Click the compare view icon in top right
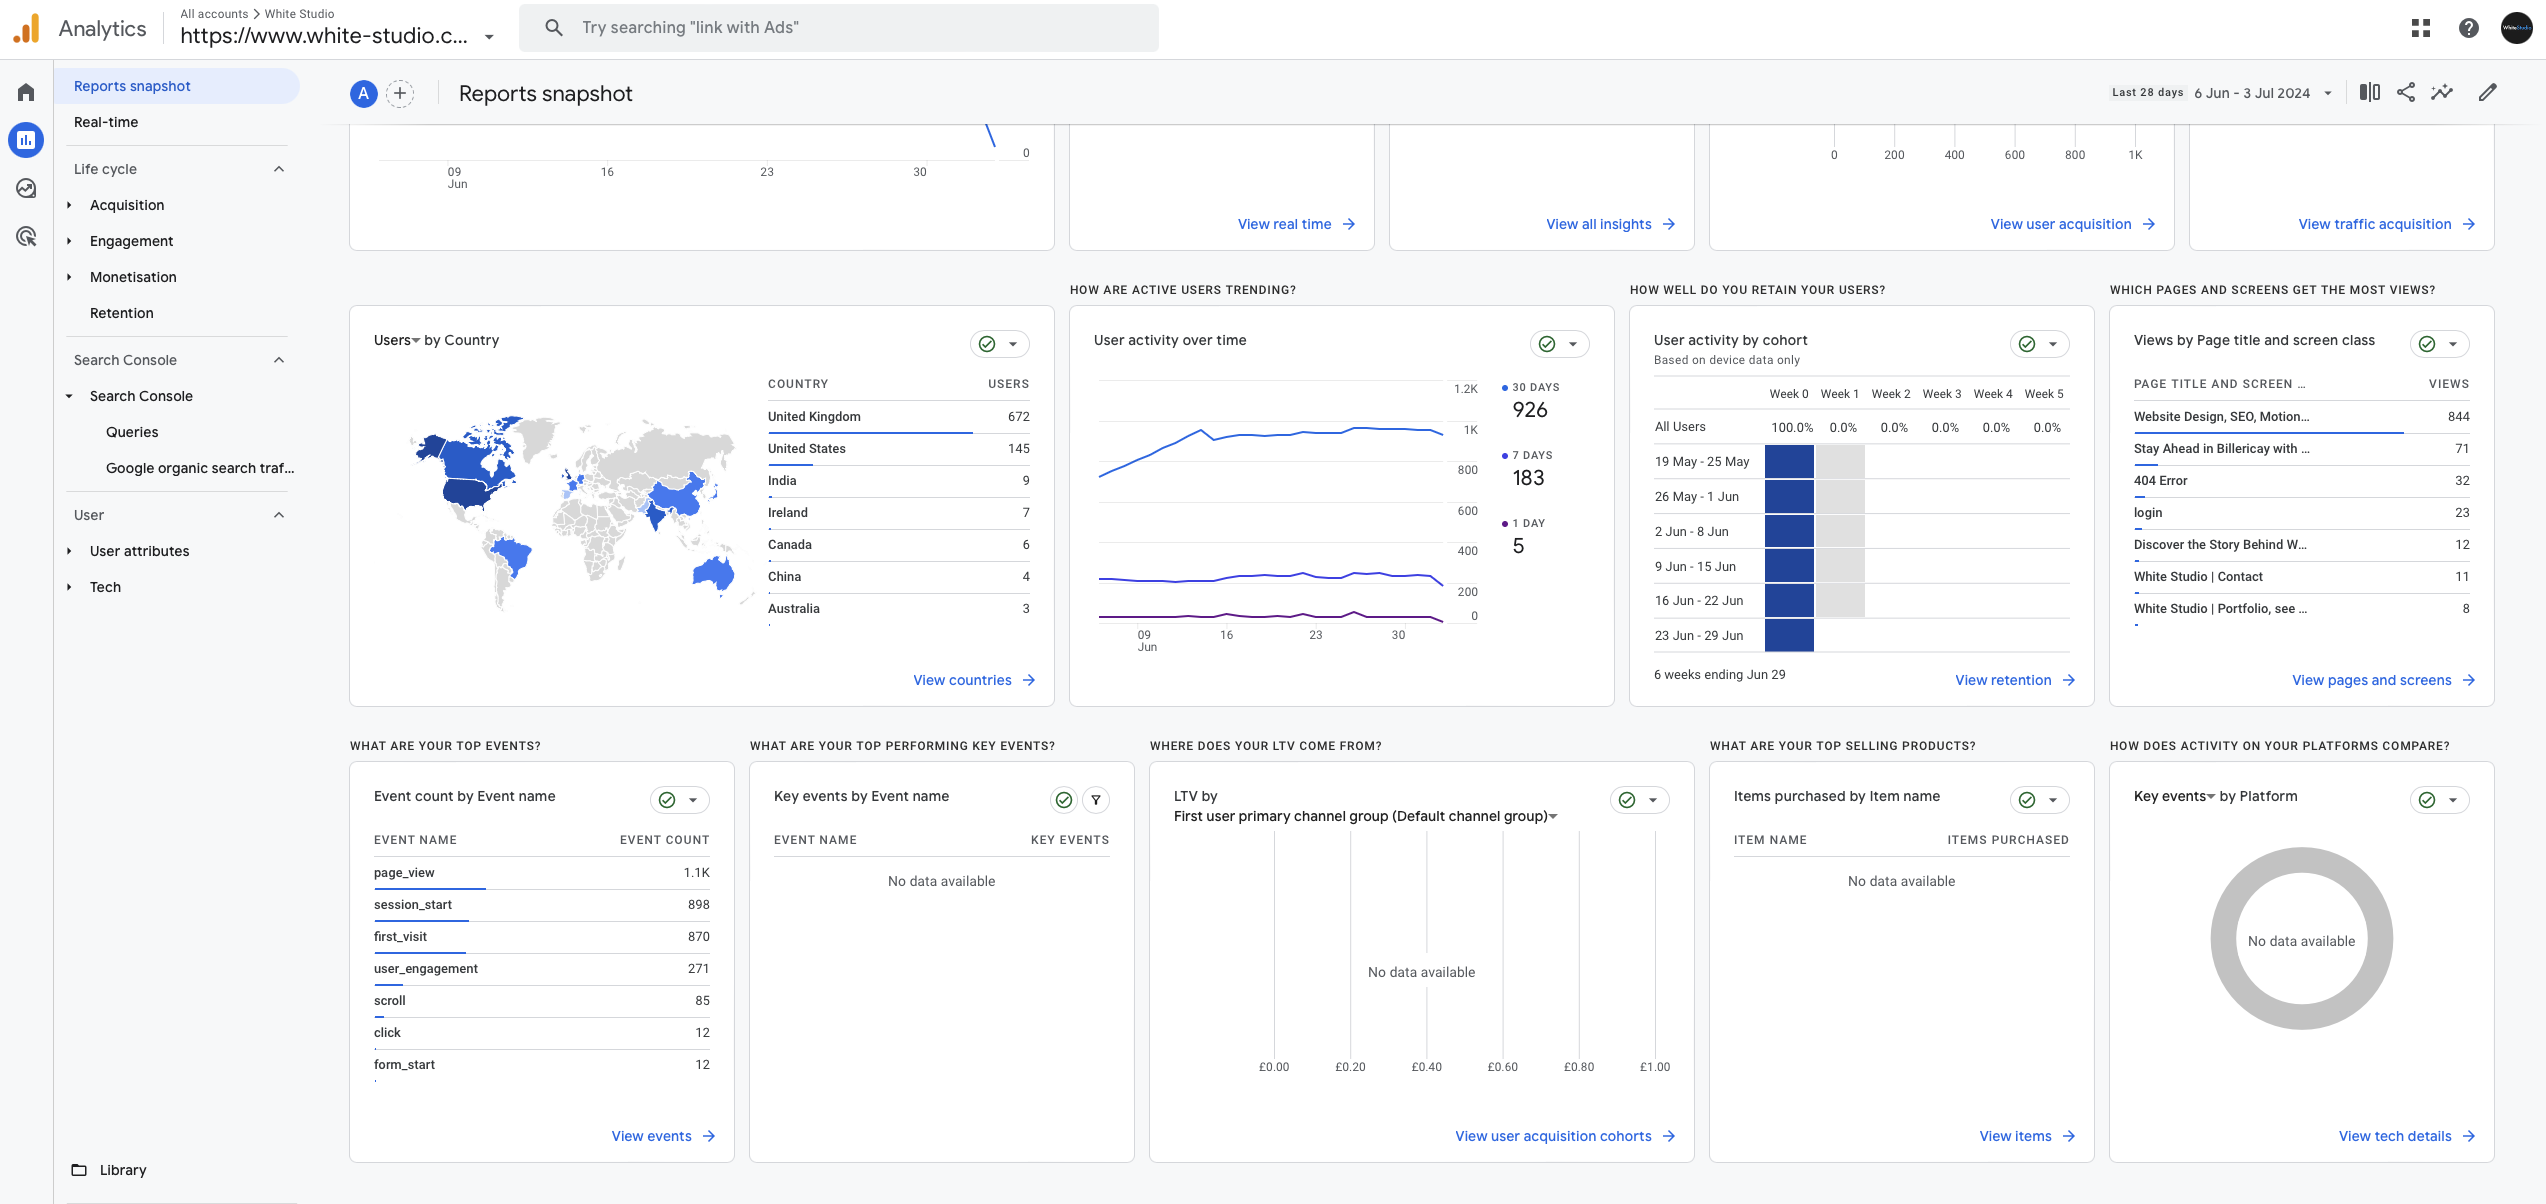The height and width of the screenshot is (1204, 2546). point(2371,92)
